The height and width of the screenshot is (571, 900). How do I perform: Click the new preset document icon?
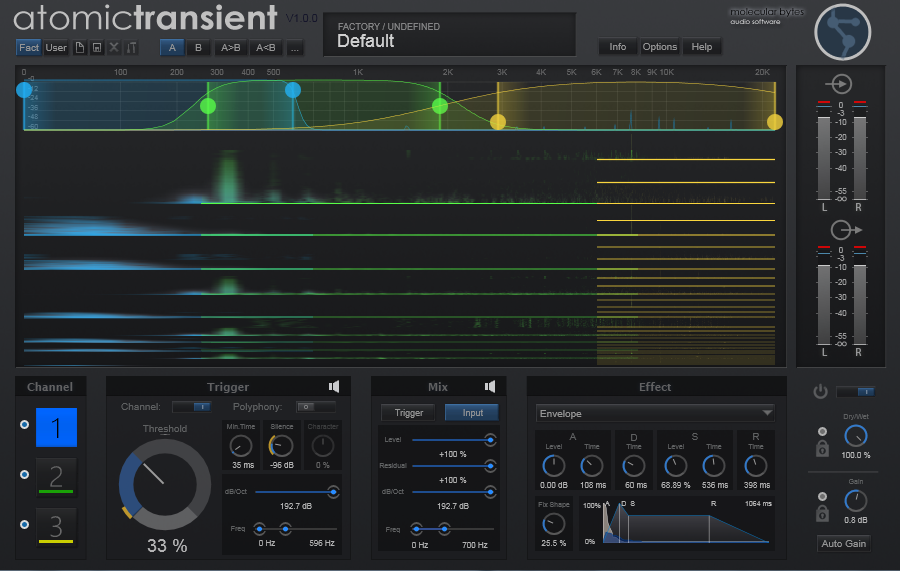(79, 47)
